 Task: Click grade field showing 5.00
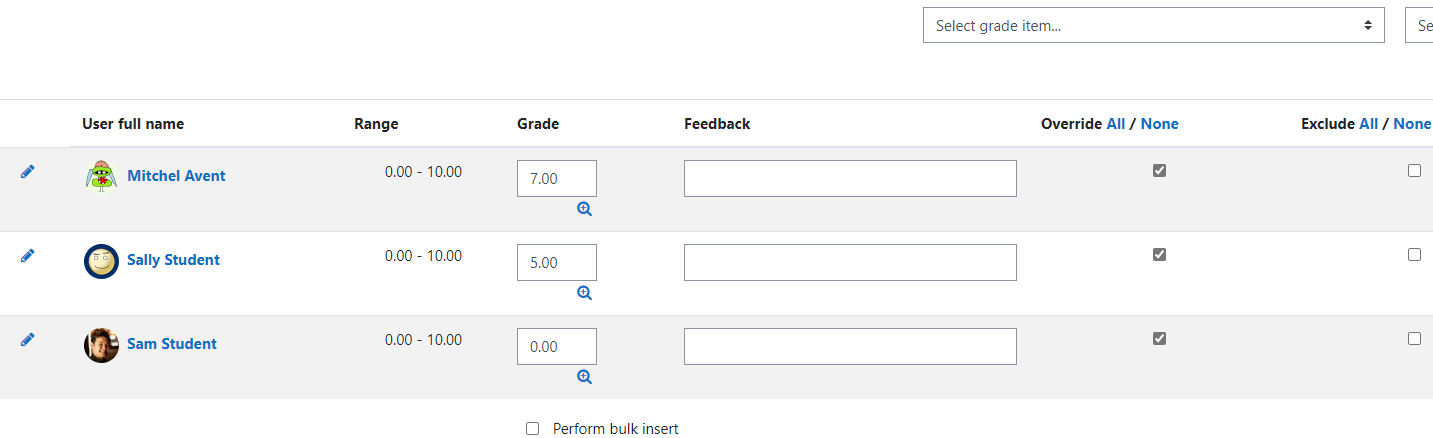coord(557,263)
